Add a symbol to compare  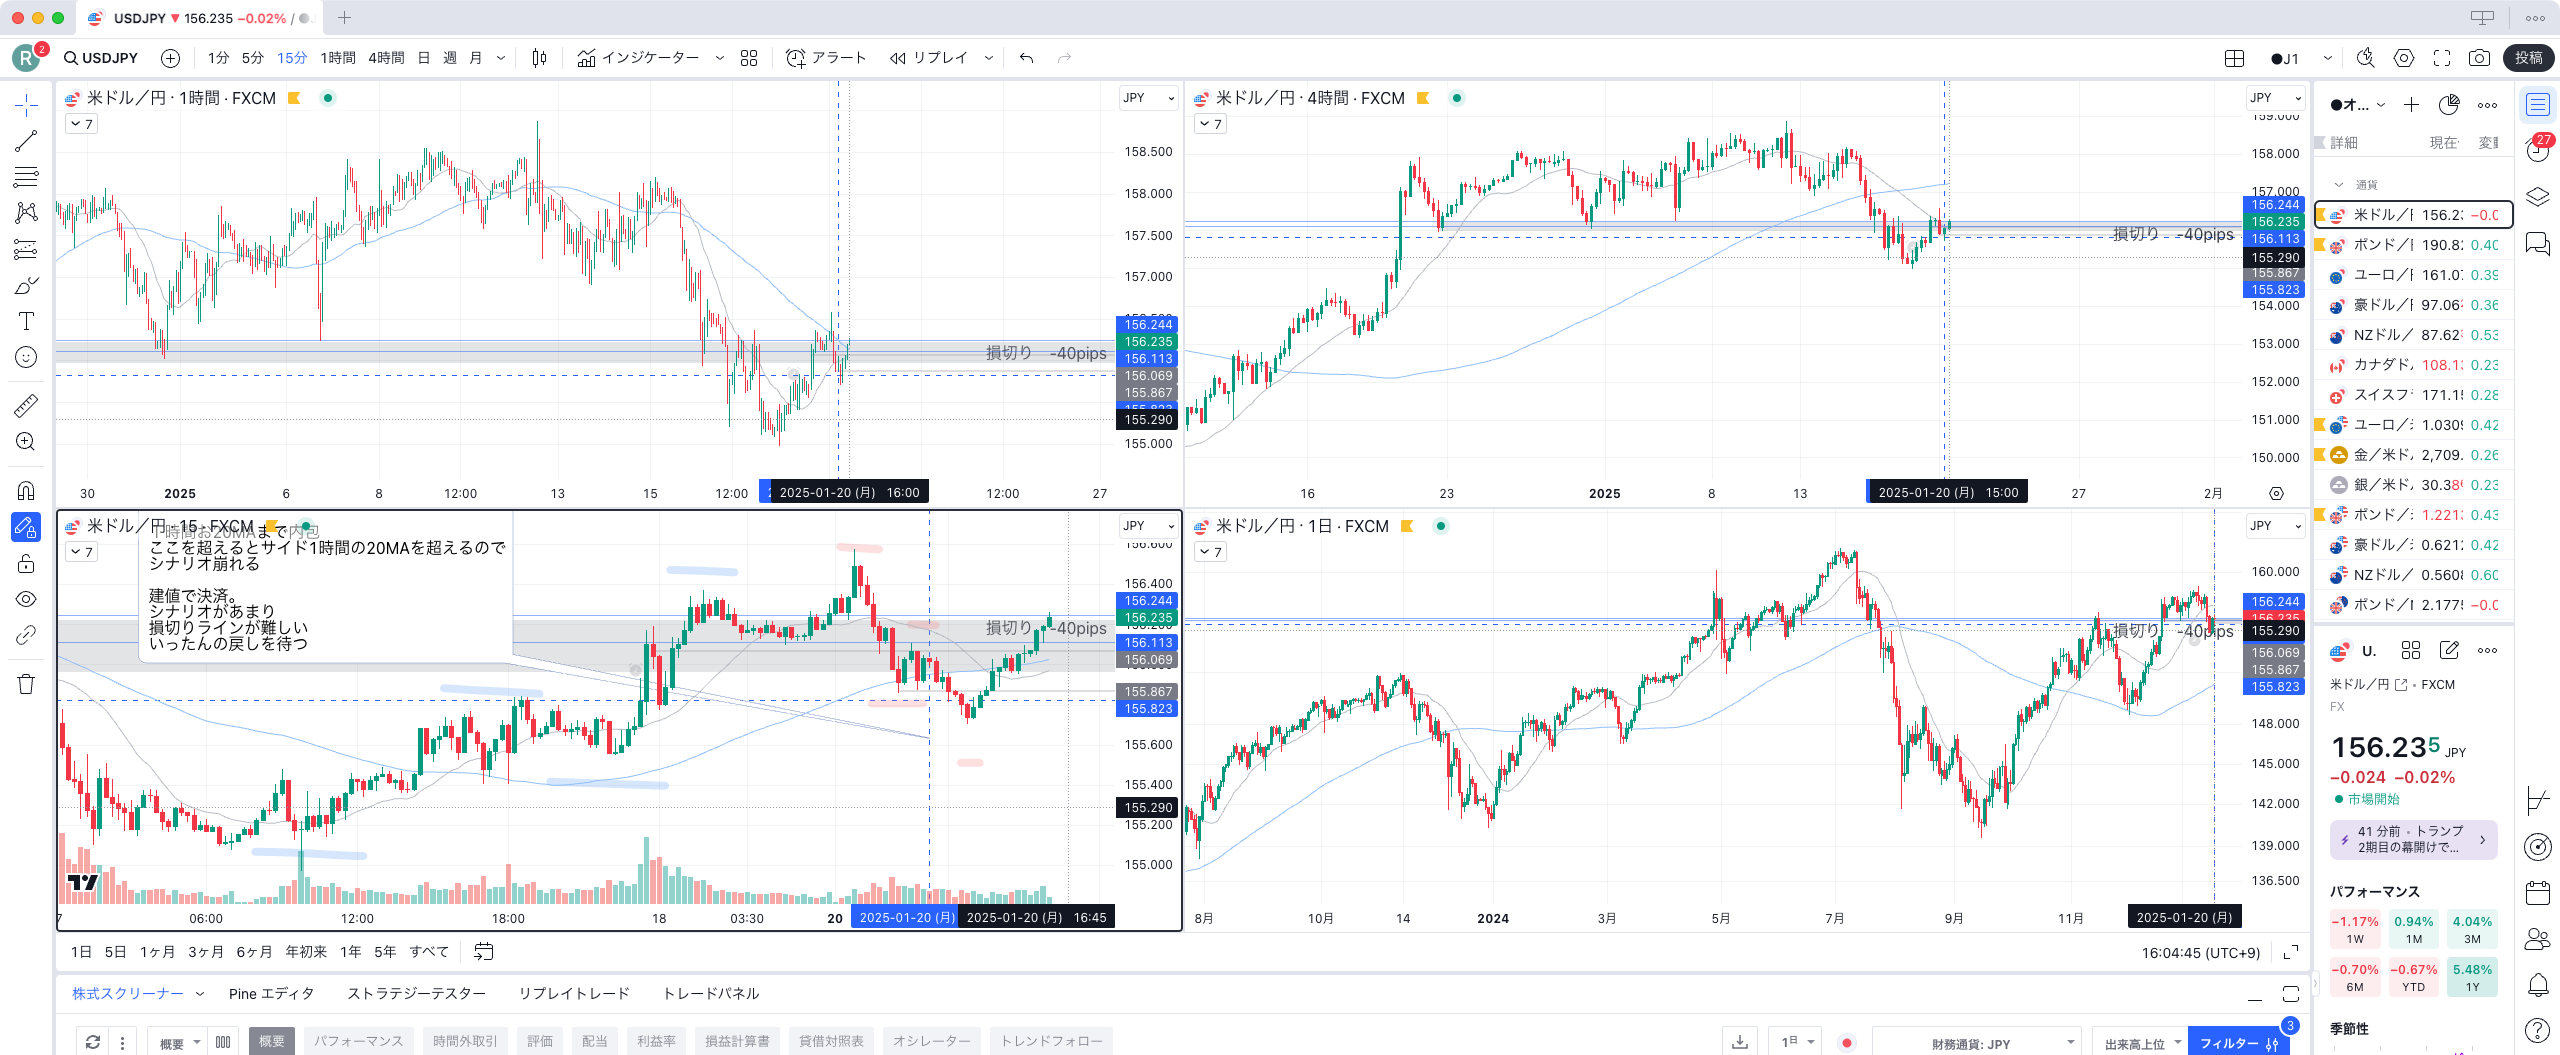pos(171,58)
